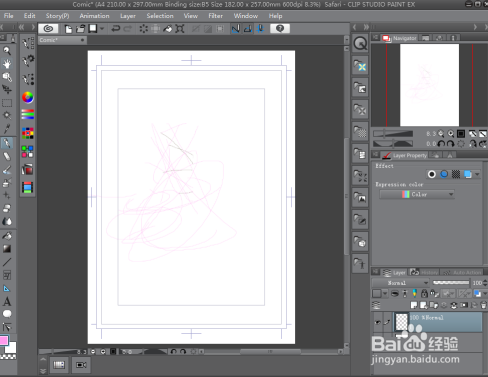
Task: Toggle Clip to Layer Below
Action: (395, 293)
